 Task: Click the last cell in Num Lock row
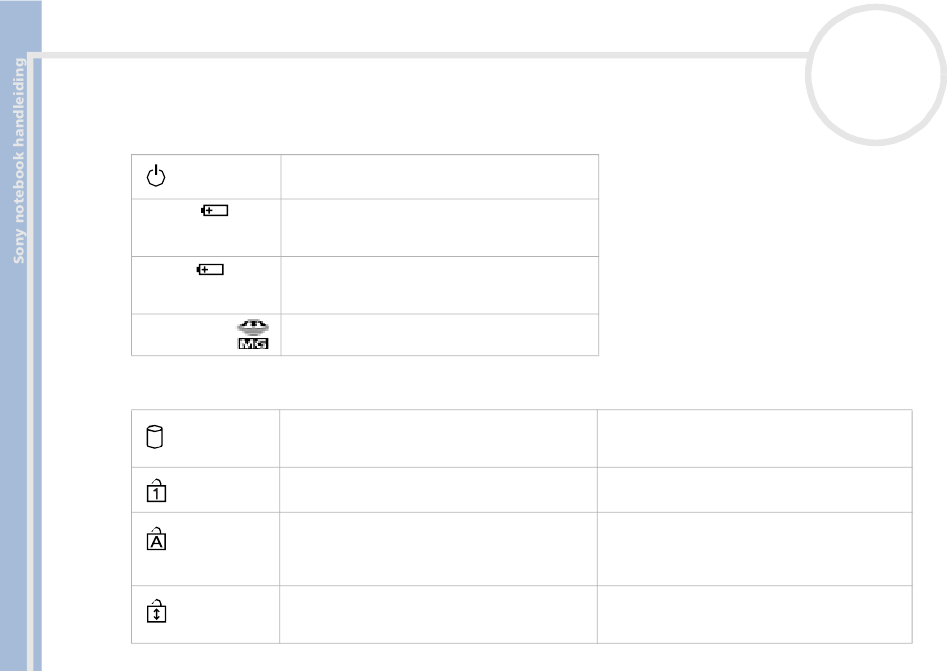(755, 490)
